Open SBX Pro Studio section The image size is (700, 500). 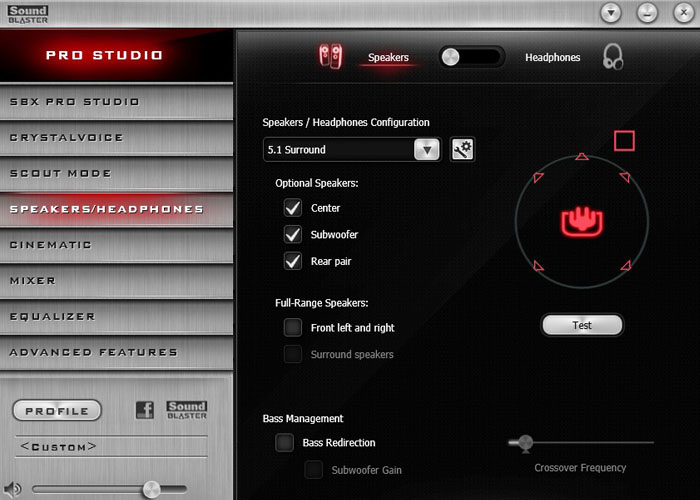click(117, 102)
